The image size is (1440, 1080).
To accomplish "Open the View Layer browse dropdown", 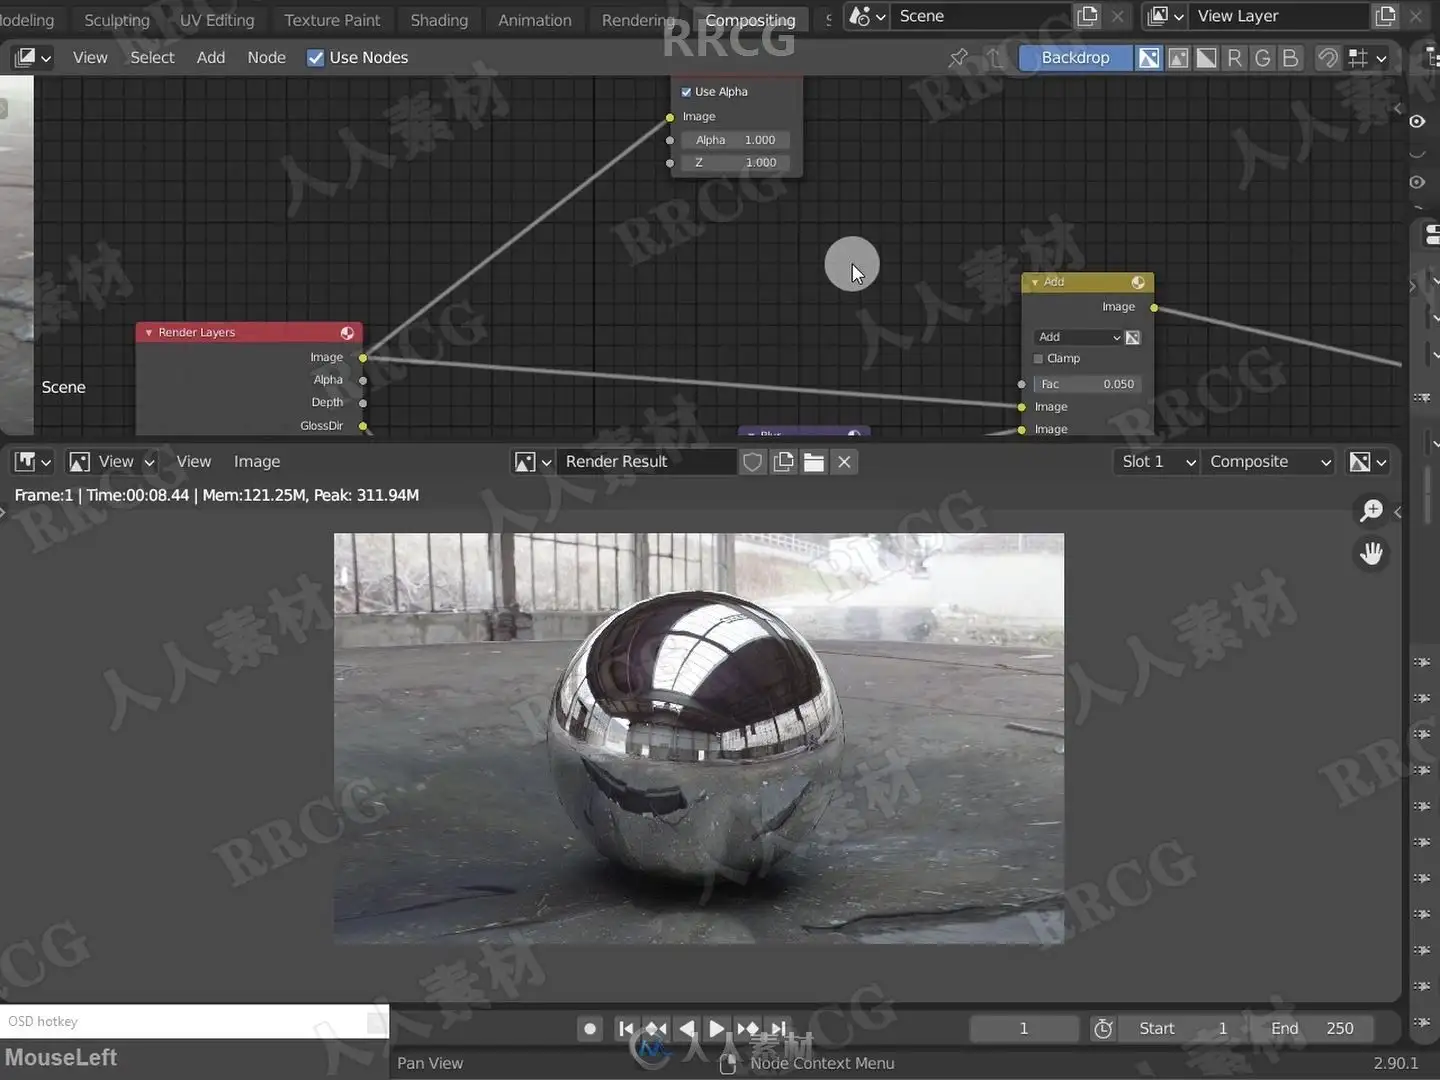I will click(1166, 16).
